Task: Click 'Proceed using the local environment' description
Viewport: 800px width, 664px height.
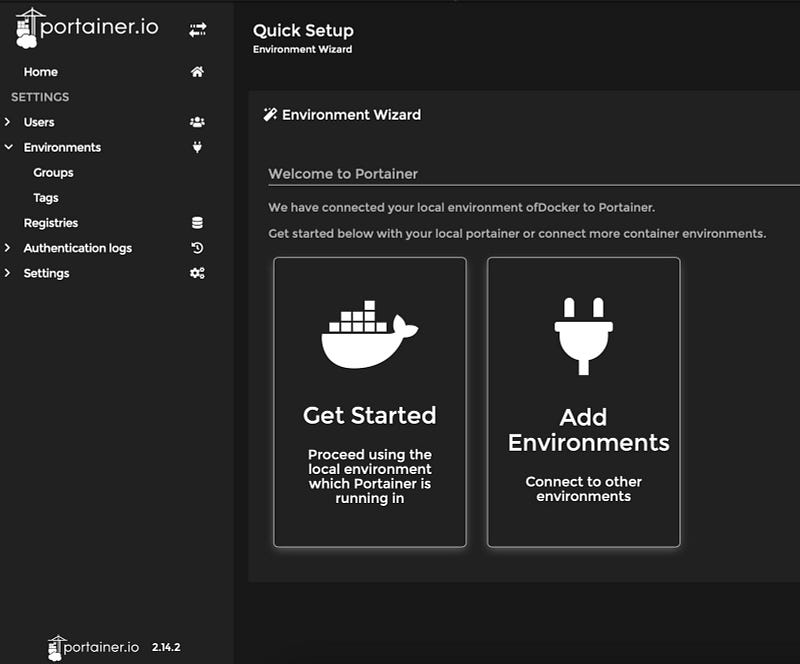Action: pos(370,476)
